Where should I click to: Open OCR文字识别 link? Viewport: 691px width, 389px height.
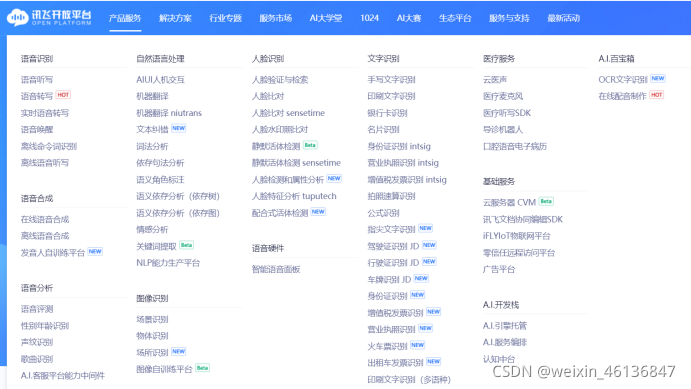[x=623, y=80]
